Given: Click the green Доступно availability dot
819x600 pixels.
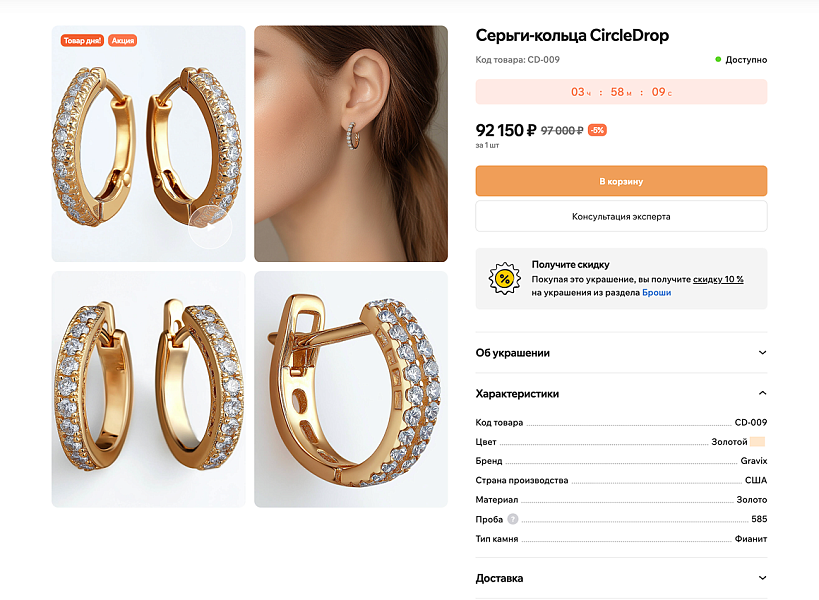Looking at the screenshot, I should coord(720,59).
